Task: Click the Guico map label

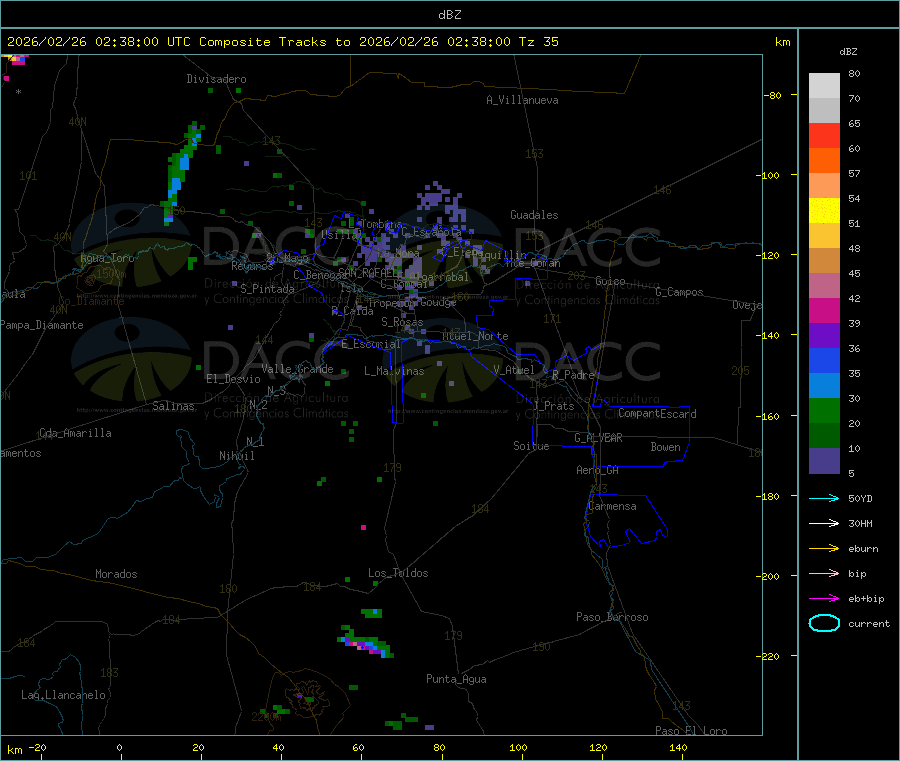Action: 610,281
